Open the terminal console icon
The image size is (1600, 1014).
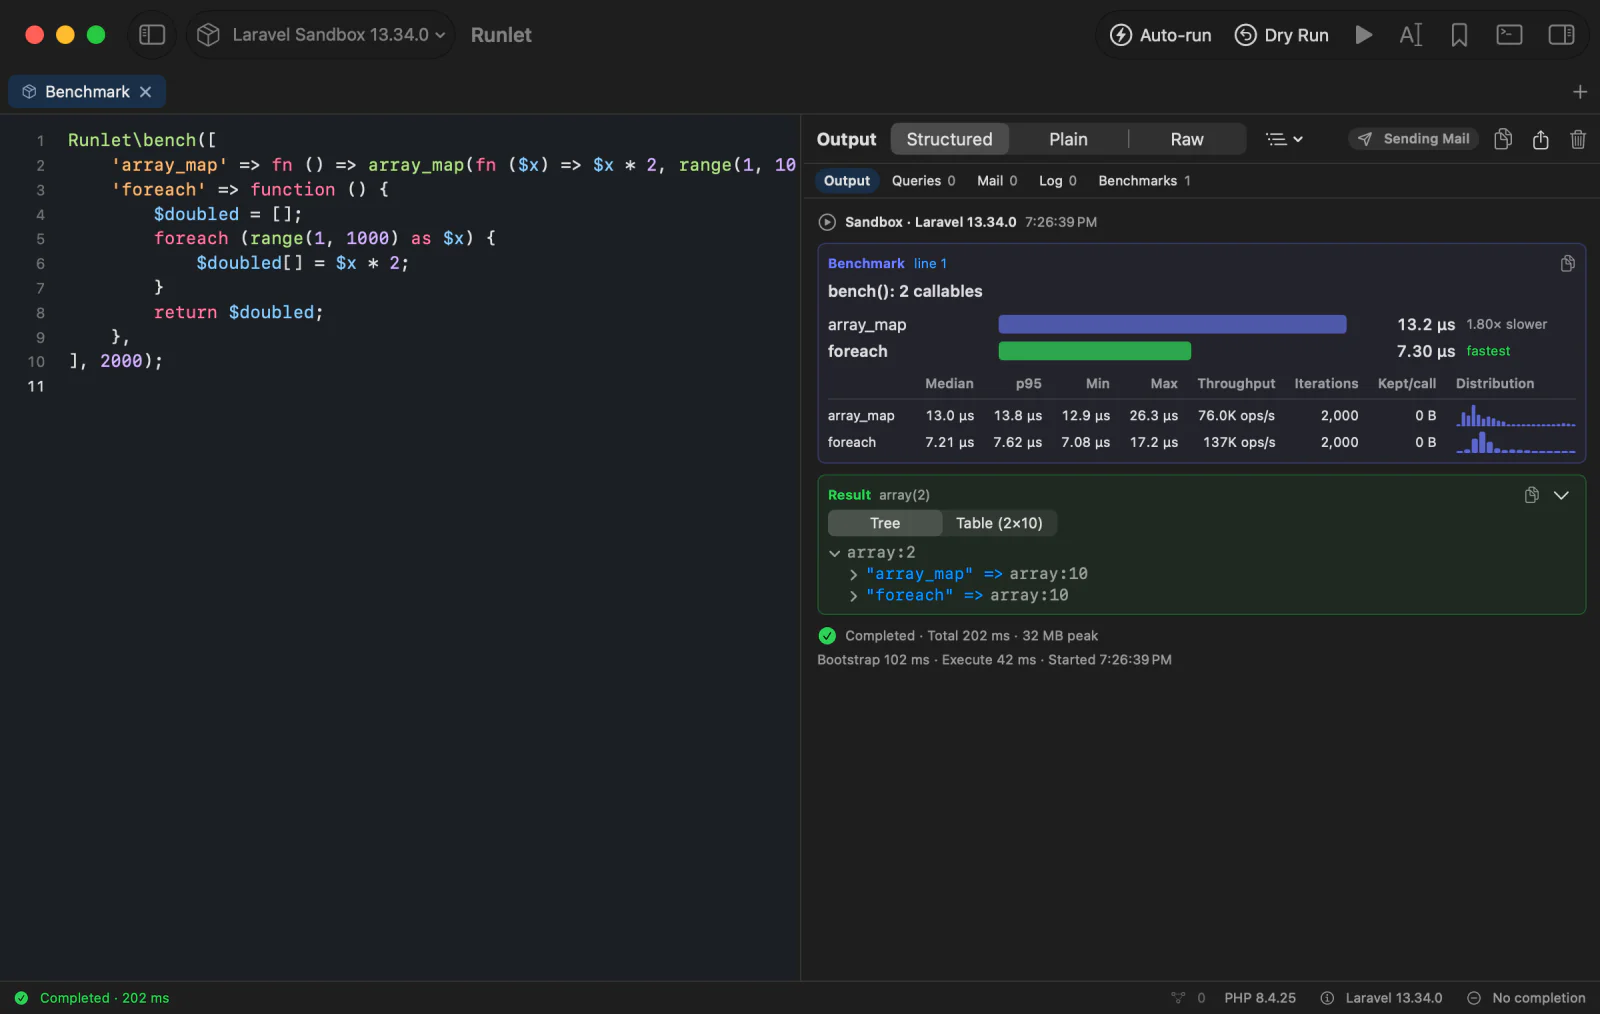point(1509,35)
